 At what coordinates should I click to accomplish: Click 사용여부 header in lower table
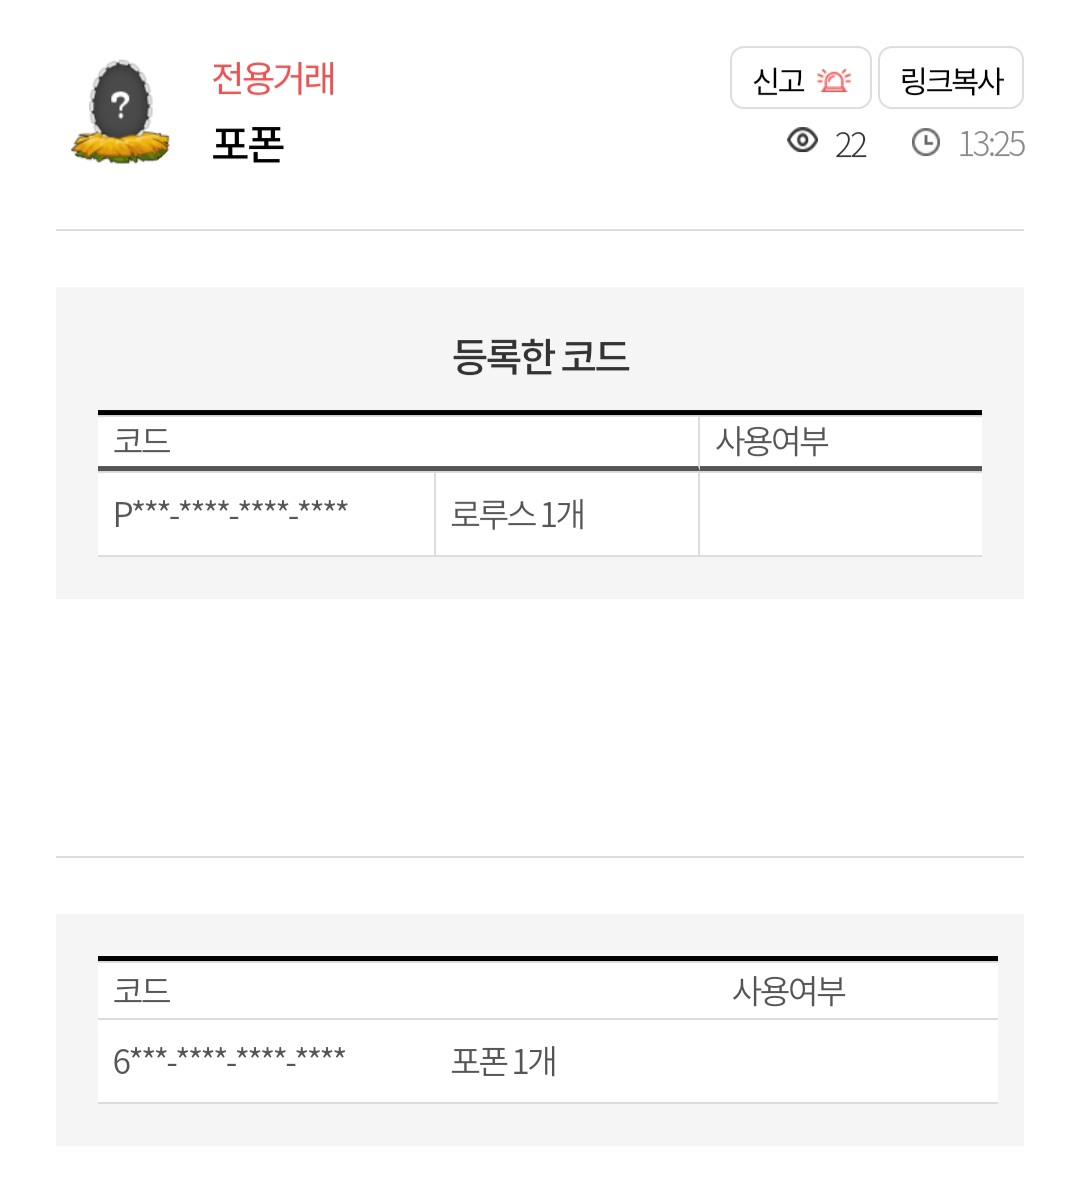pos(789,991)
